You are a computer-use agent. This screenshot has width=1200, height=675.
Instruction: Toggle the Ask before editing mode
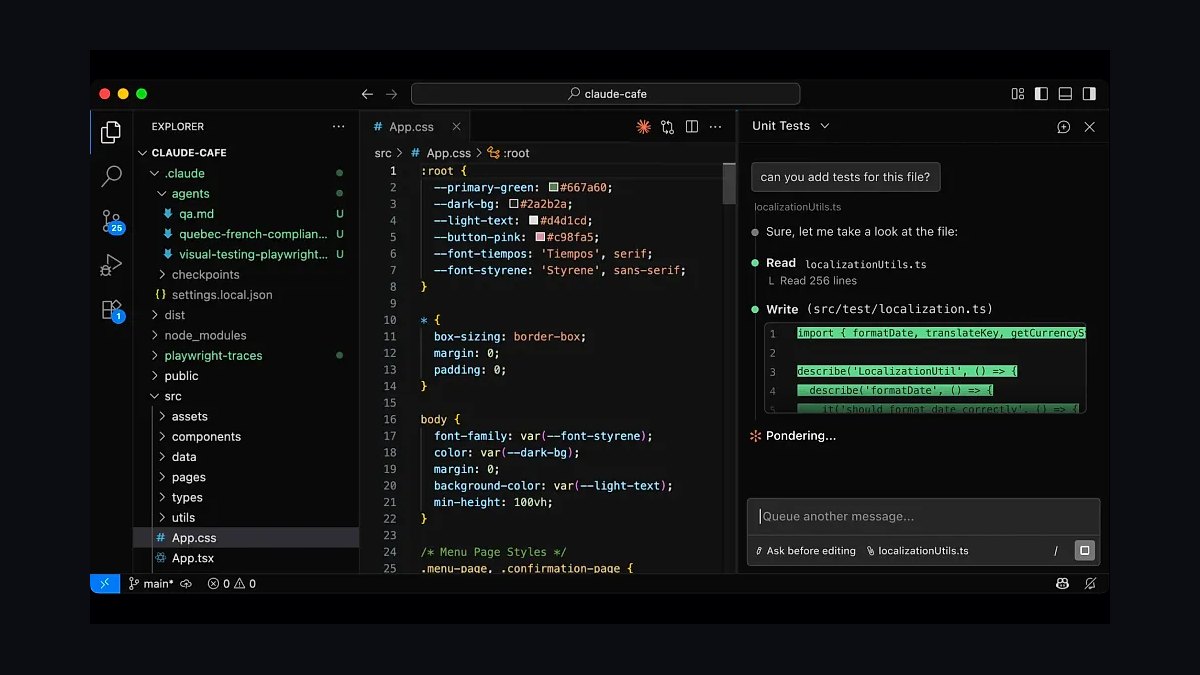click(805, 551)
